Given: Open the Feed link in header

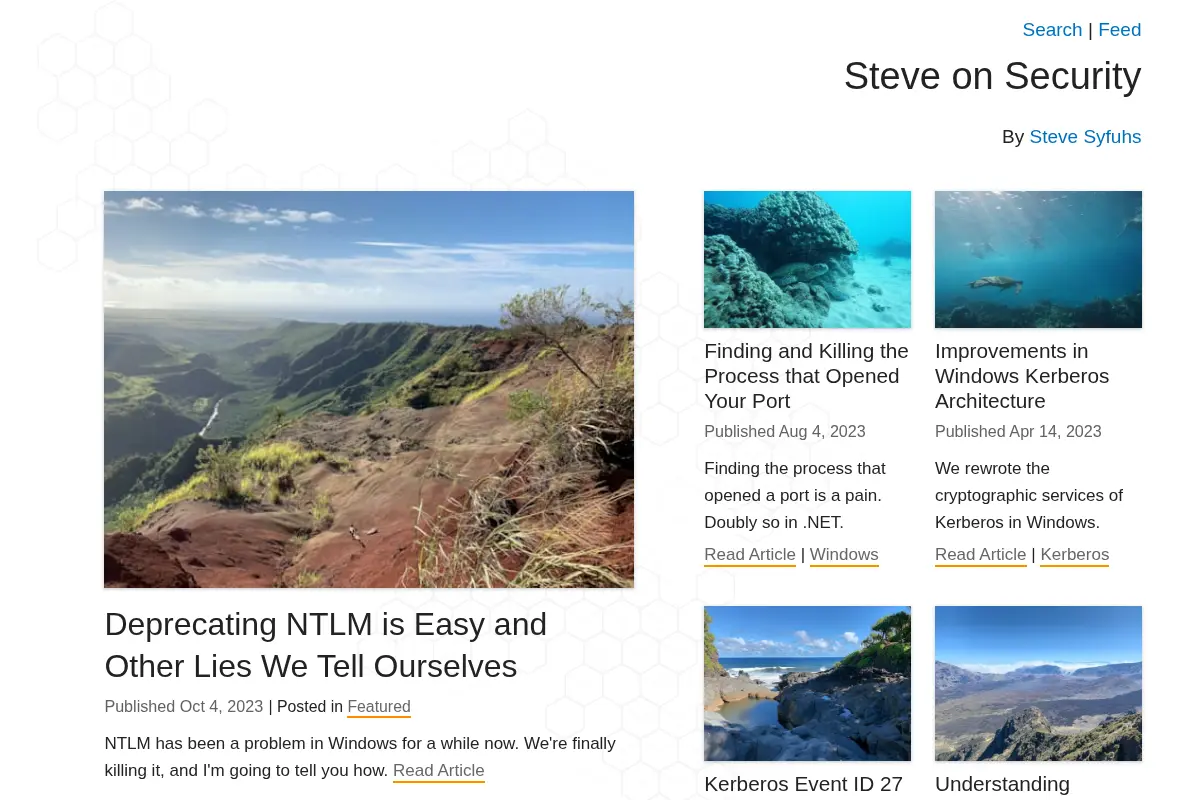Looking at the screenshot, I should click(x=1119, y=30).
